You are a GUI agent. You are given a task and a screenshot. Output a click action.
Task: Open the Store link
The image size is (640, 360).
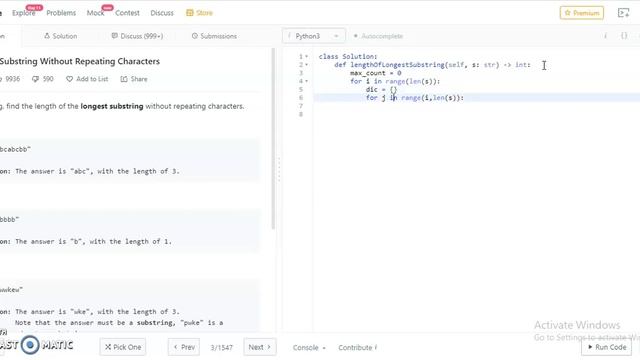(x=200, y=13)
